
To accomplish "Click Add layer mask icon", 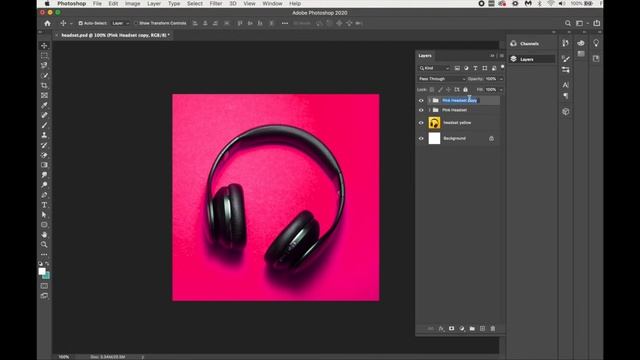I will [x=451, y=329].
